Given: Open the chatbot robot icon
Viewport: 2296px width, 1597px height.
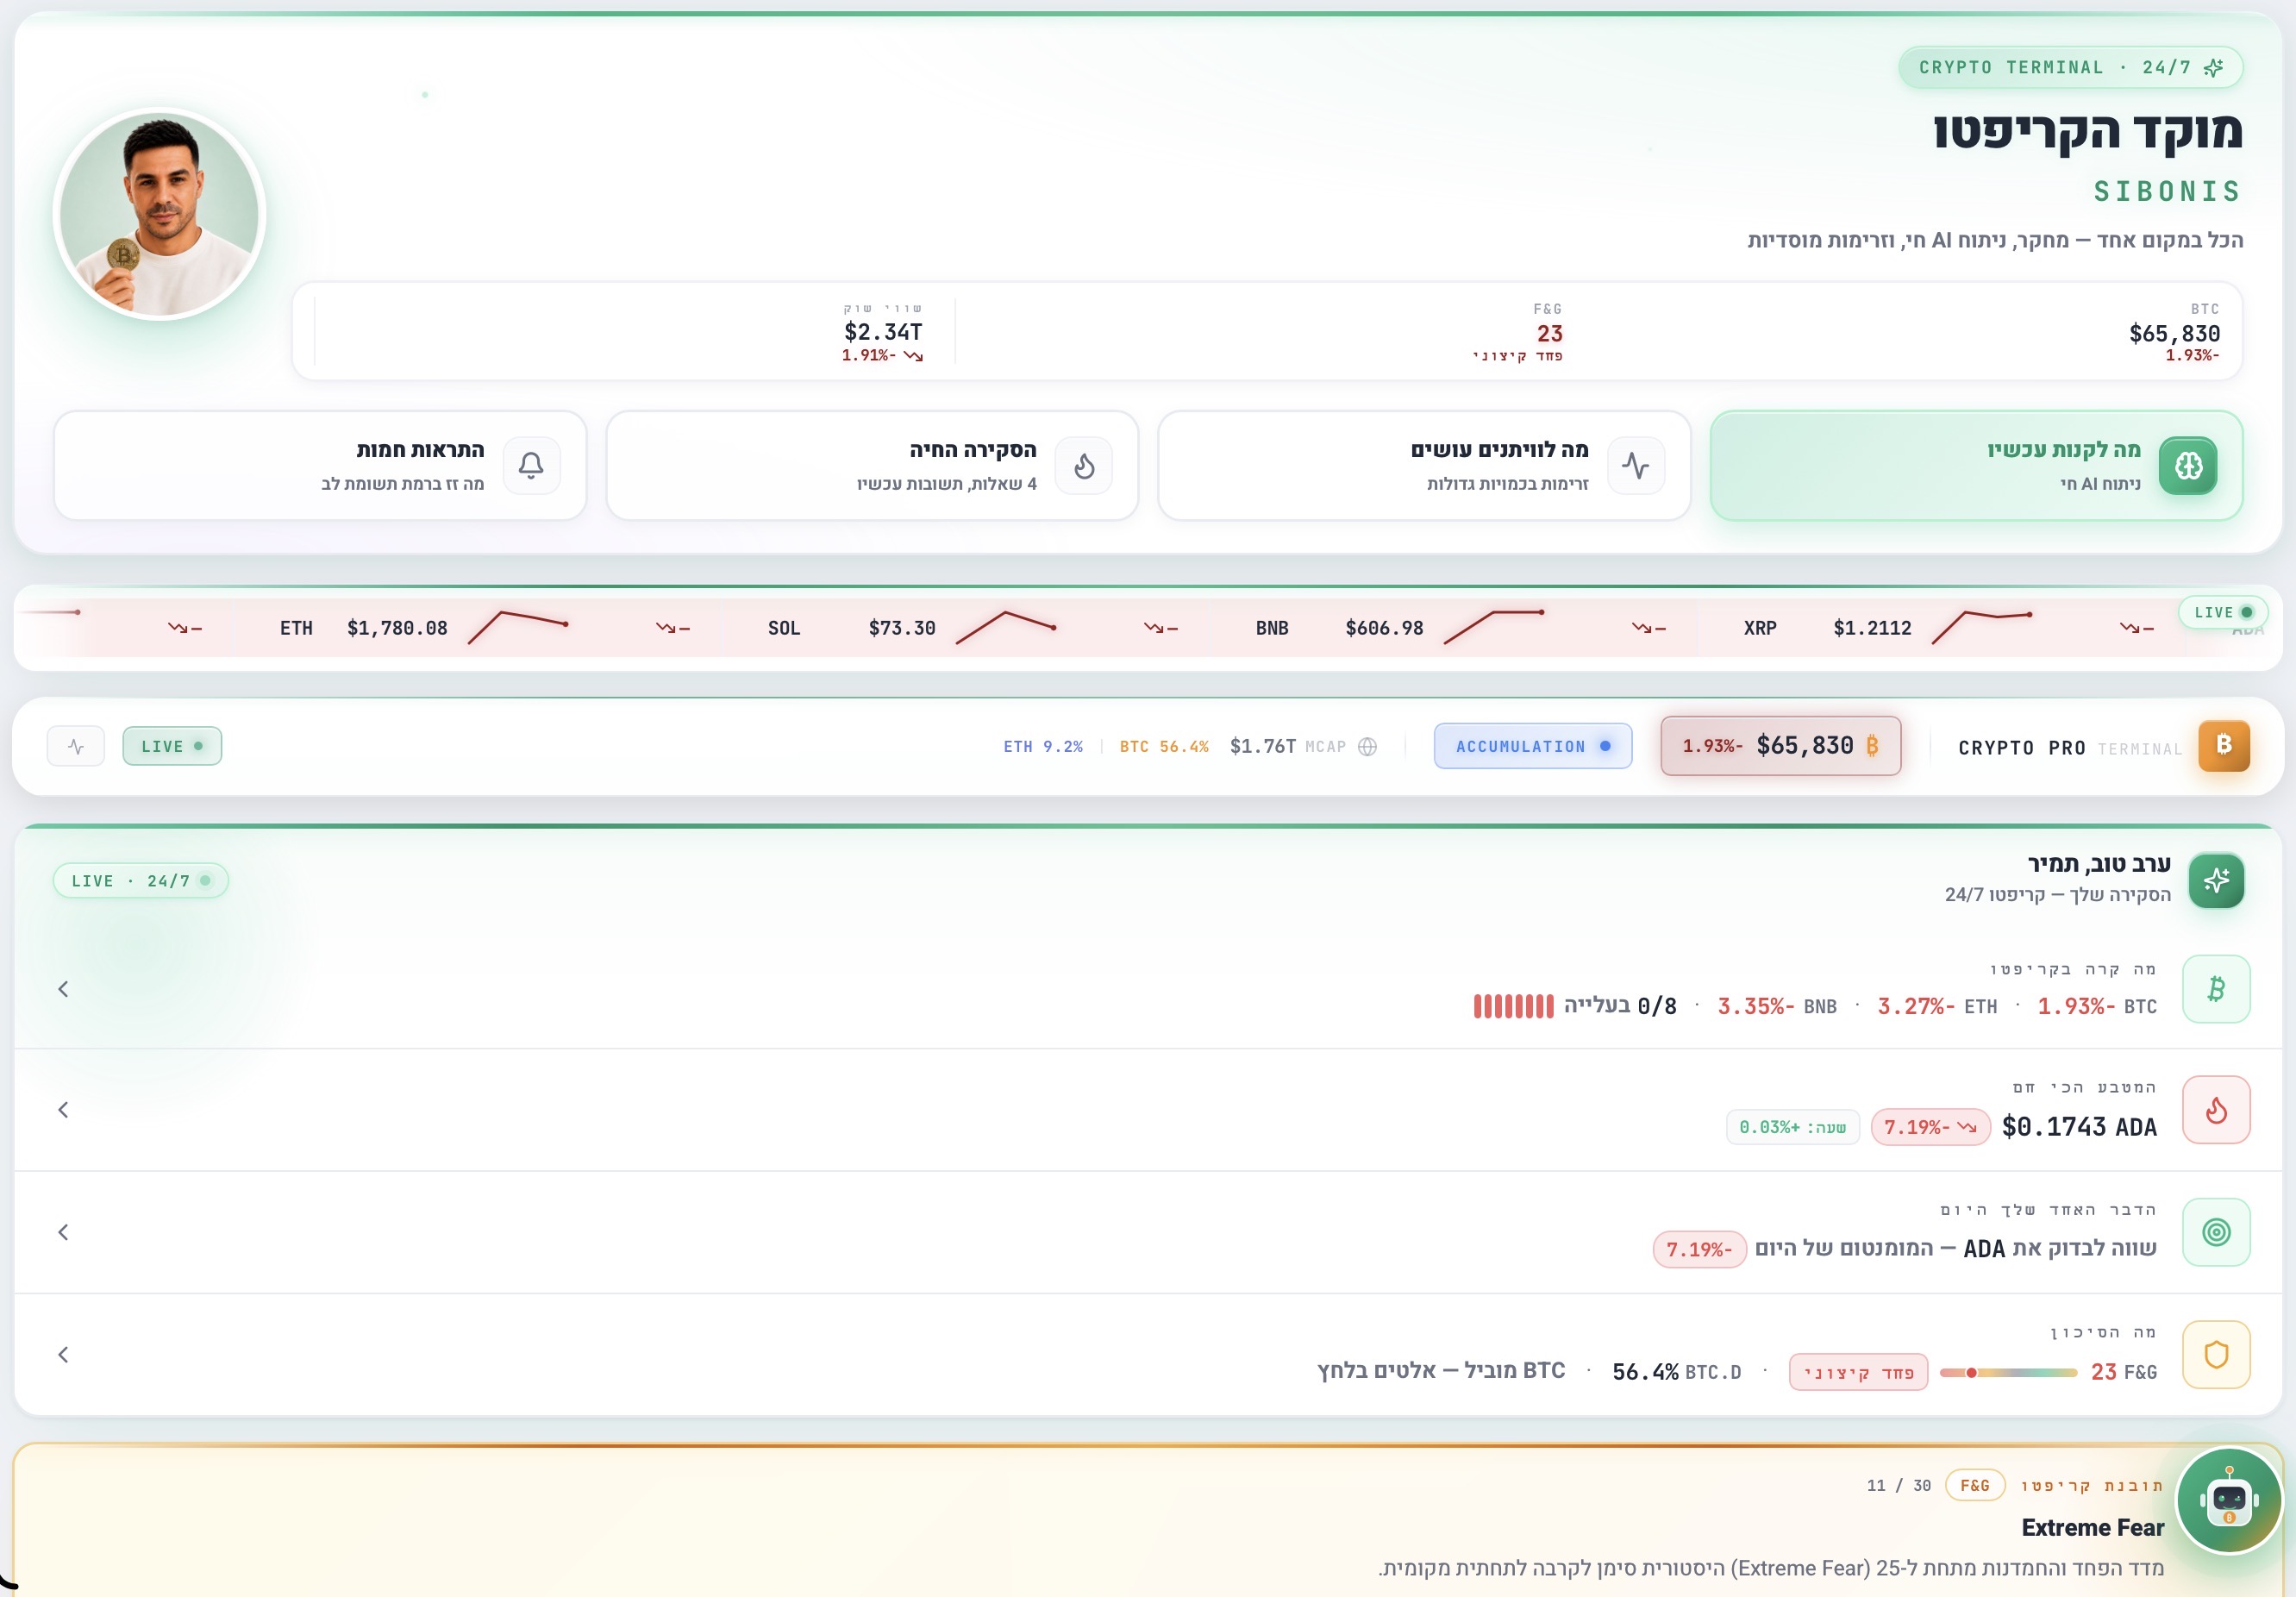Looking at the screenshot, I should 2229,1500.
